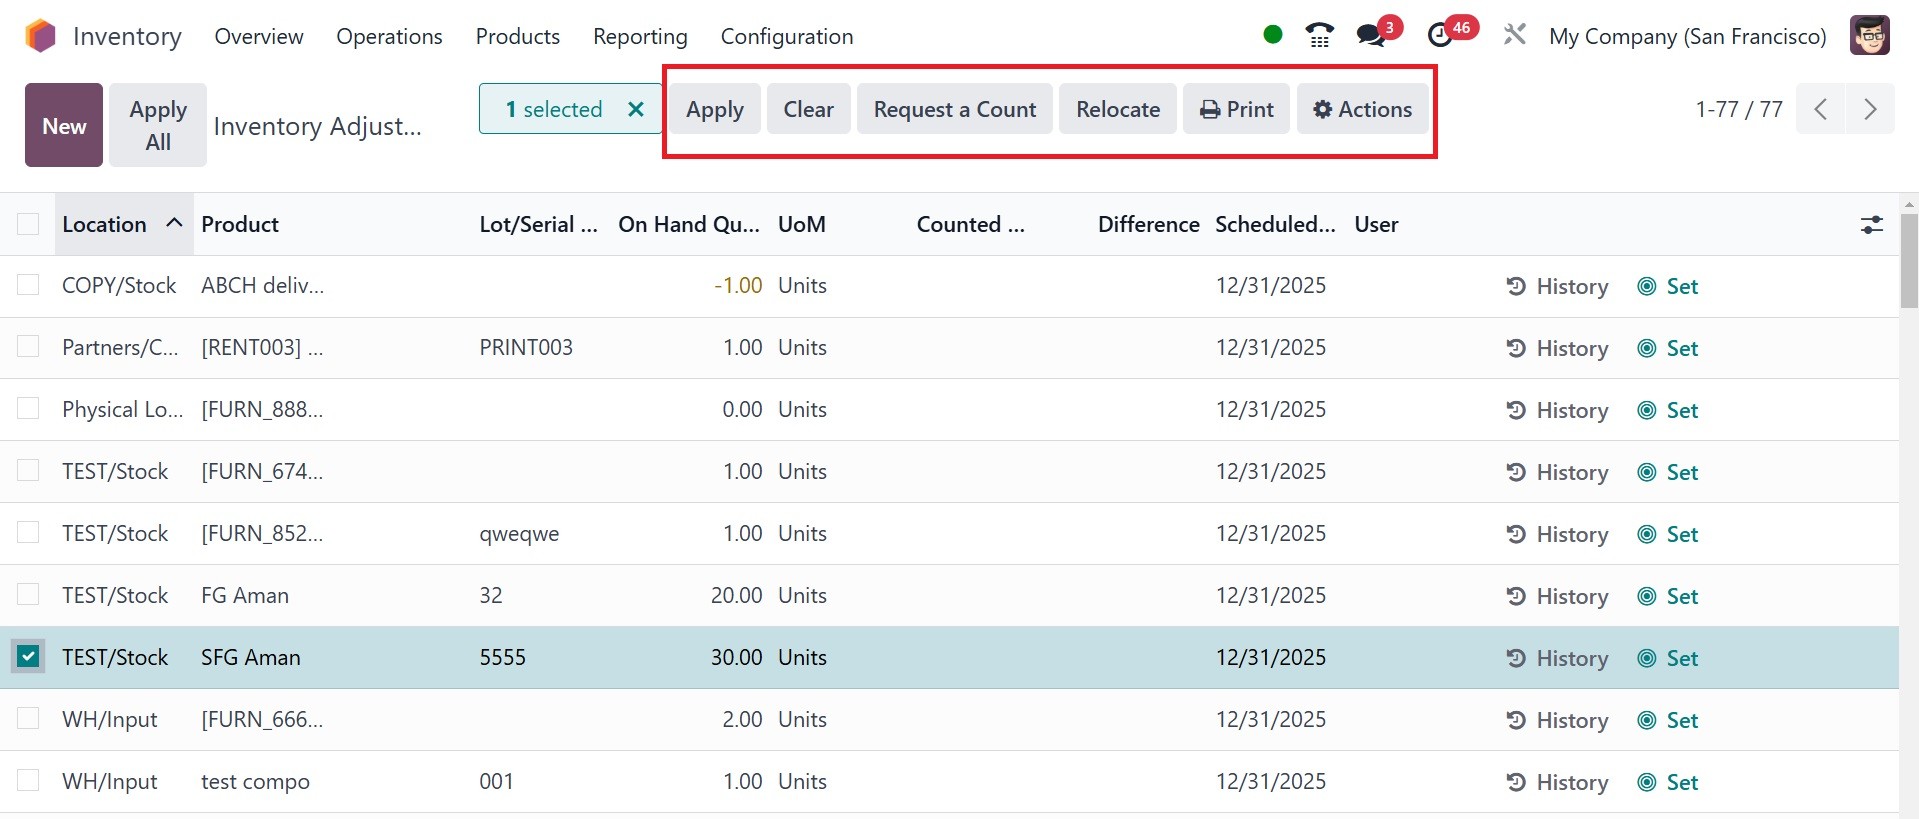Sort by the Location column header

[x=105, y=224]
